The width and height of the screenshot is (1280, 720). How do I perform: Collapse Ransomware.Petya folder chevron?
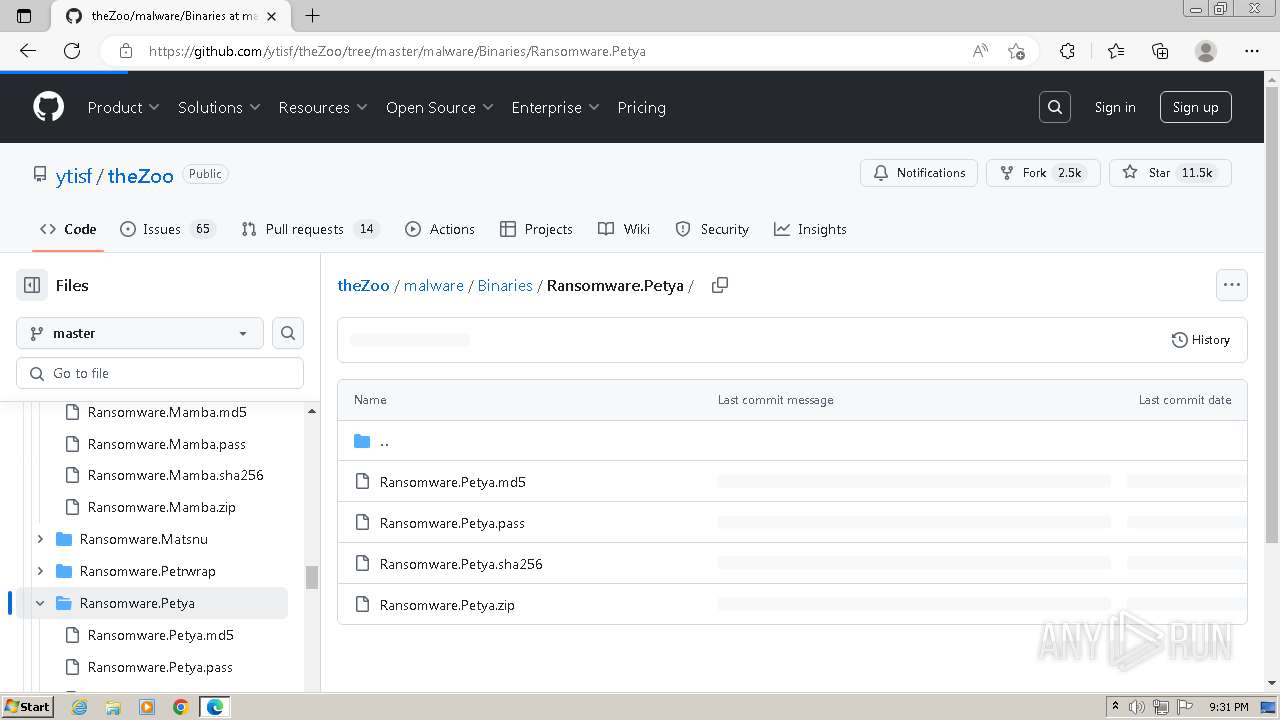click(x=40, y=603)
